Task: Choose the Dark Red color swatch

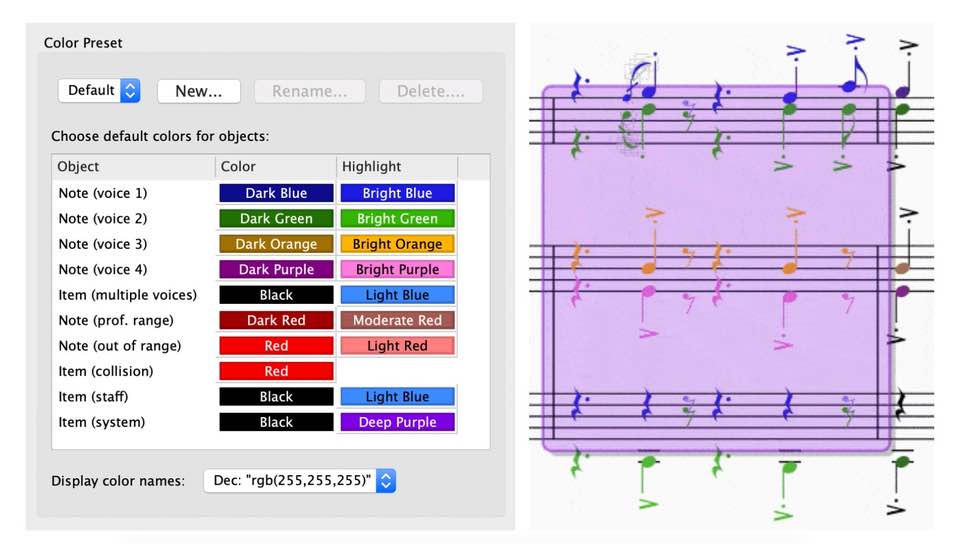Action: (x=276, y=320)
